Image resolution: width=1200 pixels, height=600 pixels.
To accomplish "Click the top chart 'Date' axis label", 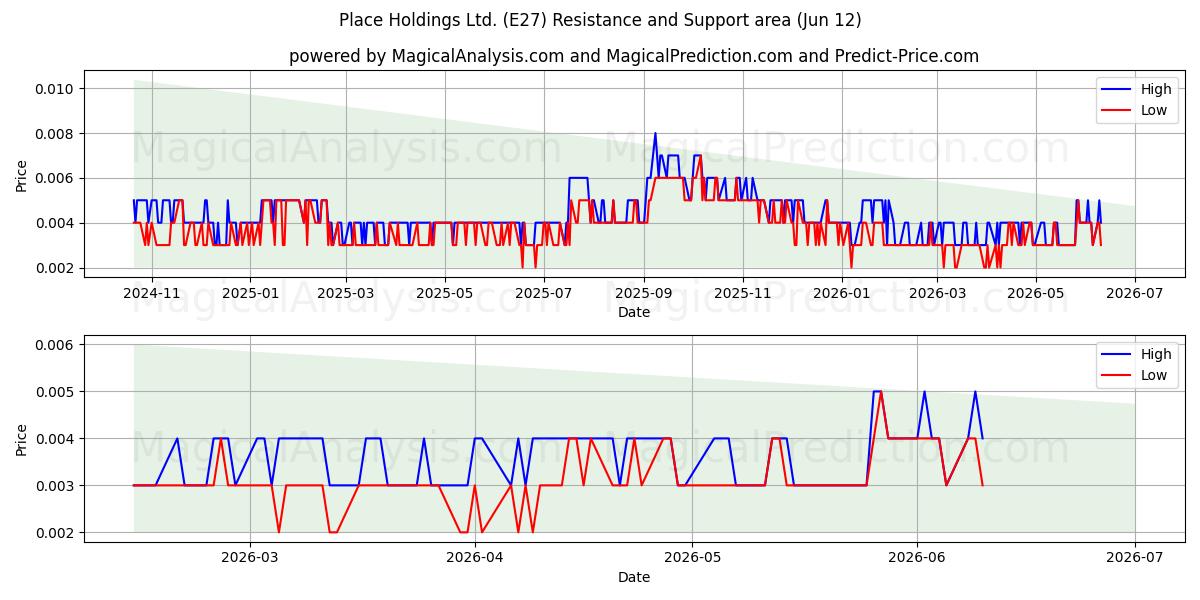I will (634, 312).
